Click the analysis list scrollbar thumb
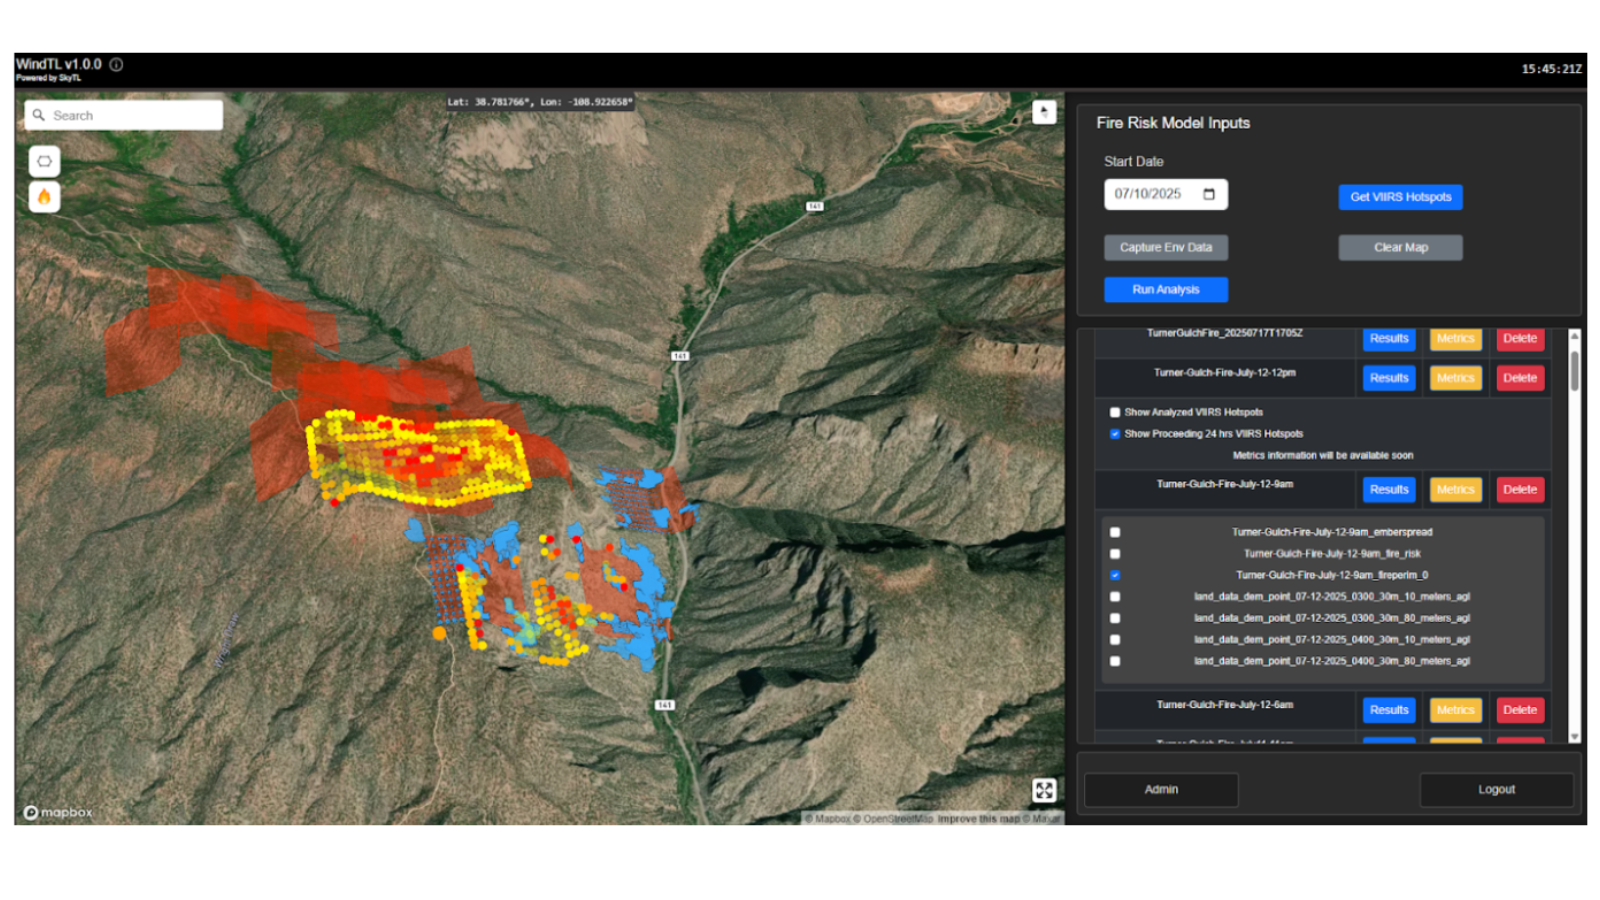This screenshot has width=1600, height=900. [x=1574, y=370]
